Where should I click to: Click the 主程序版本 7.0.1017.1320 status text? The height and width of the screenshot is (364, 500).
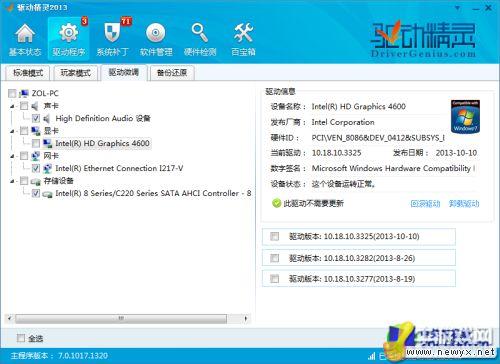pos(59,356)
